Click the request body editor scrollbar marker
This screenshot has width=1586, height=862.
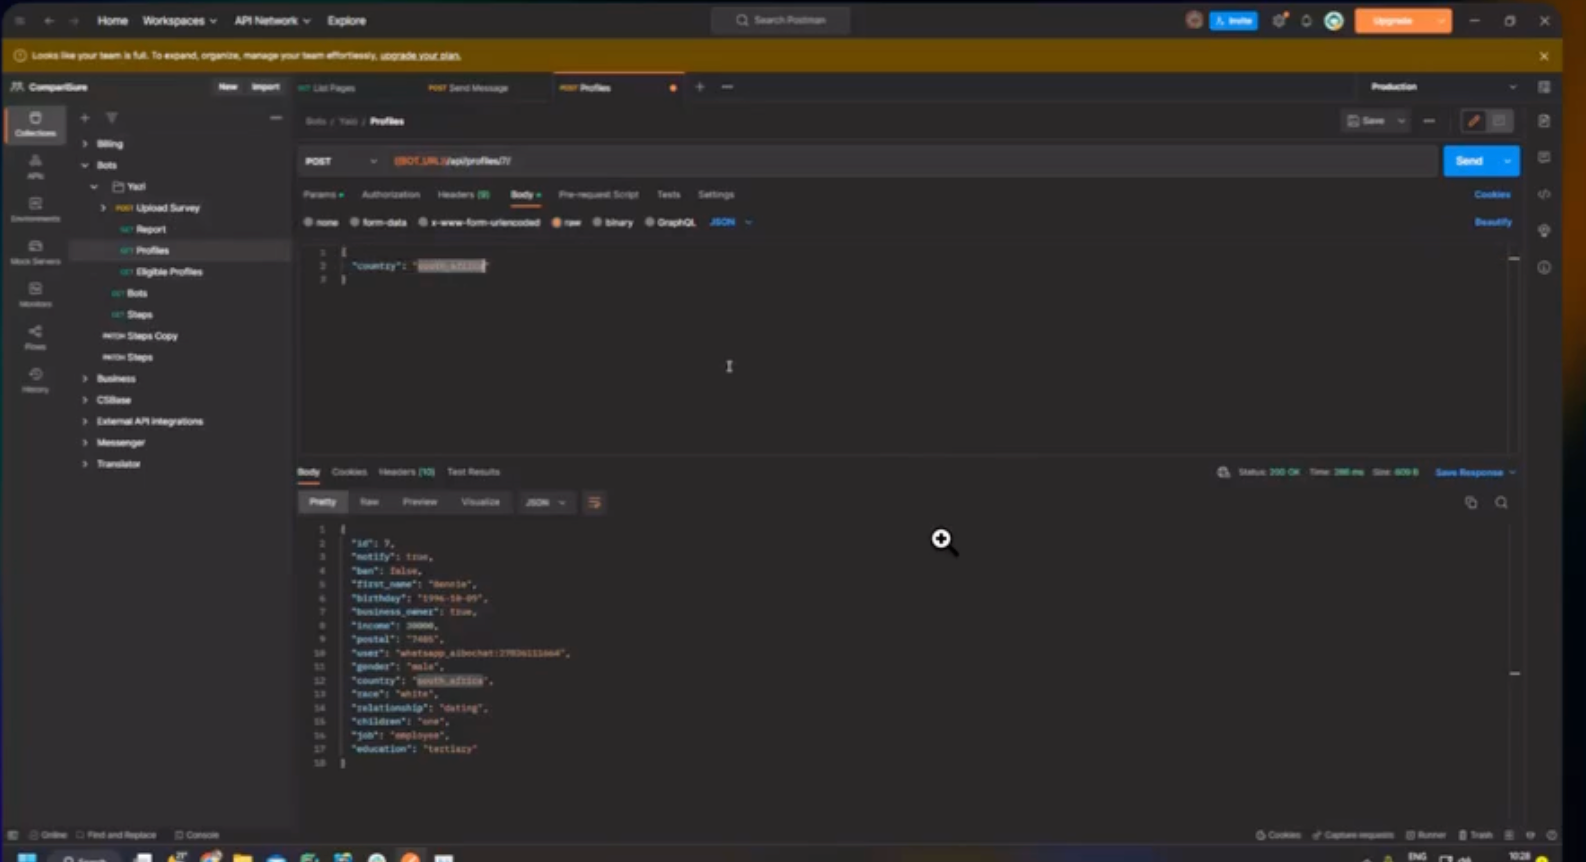(1514, 259)
